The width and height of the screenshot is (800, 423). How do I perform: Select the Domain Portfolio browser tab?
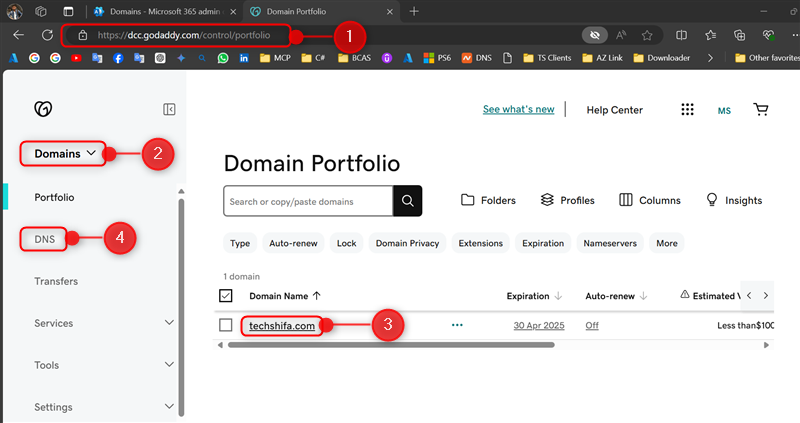pos(321,11)
